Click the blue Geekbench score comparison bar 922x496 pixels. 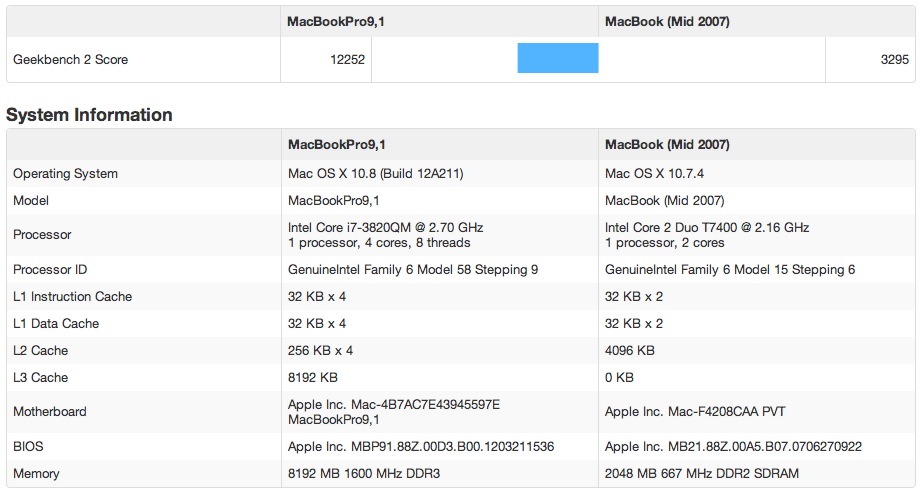(557, 58)
